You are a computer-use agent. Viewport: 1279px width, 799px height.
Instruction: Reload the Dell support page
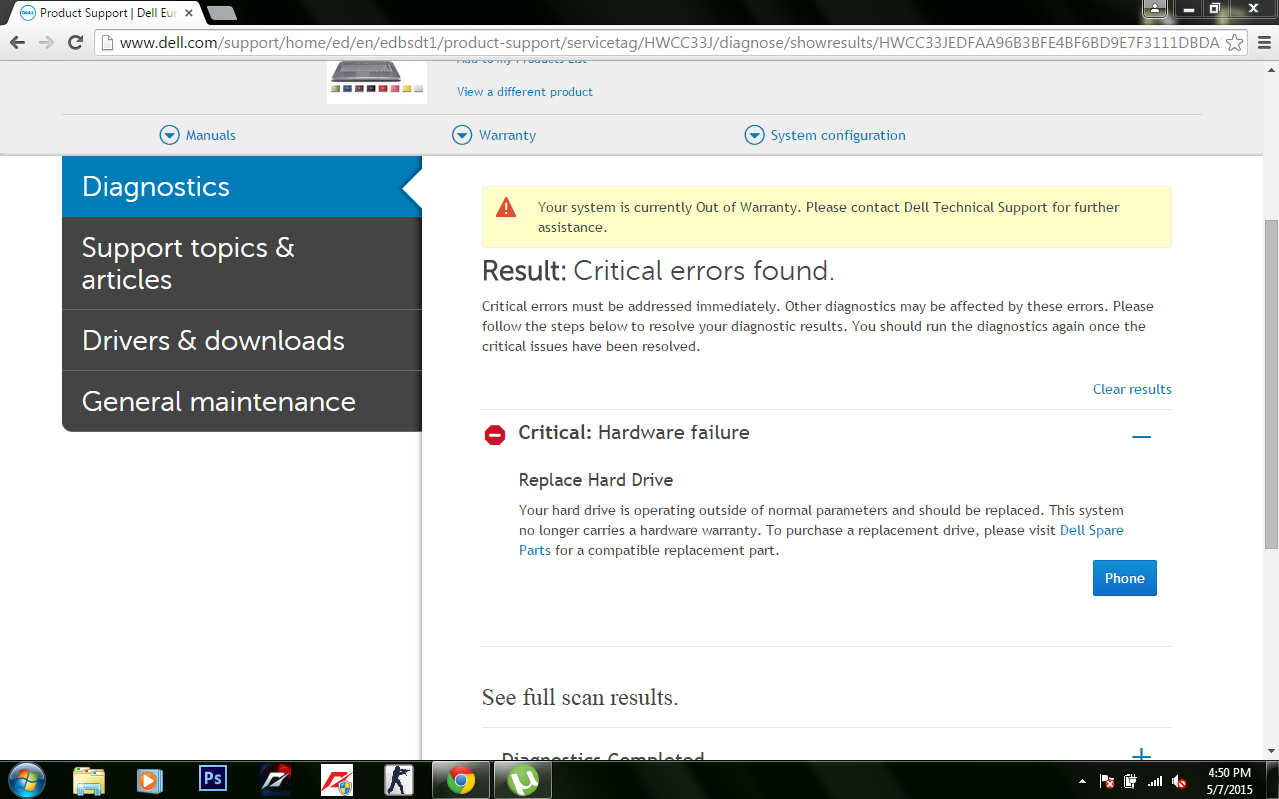click(x=75, y=42)
